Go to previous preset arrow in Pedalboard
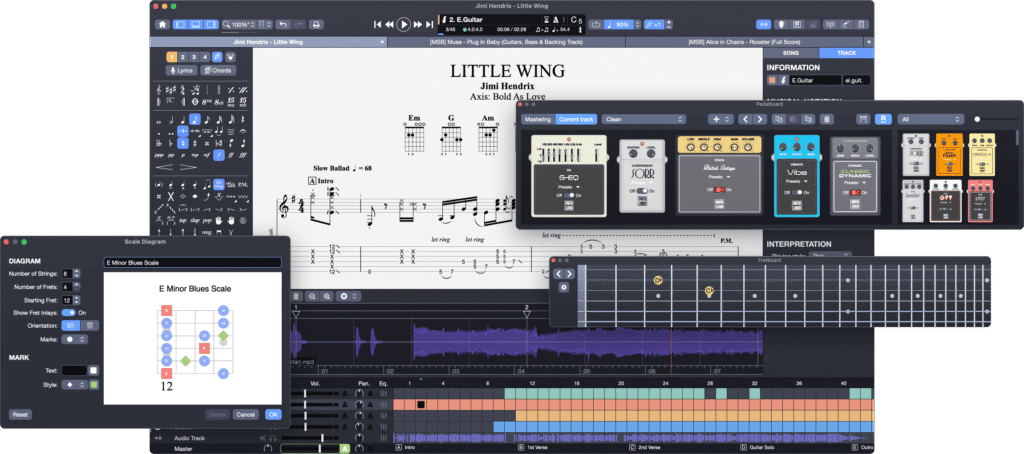Screen dimensions: 1024x454 coord(745,120)
